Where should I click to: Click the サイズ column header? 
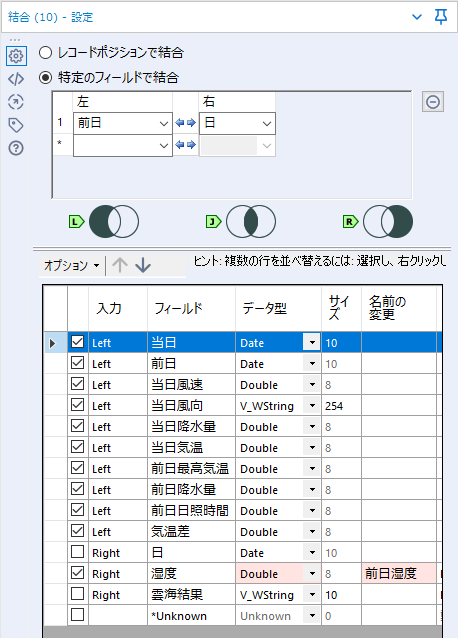click(341, 308)
